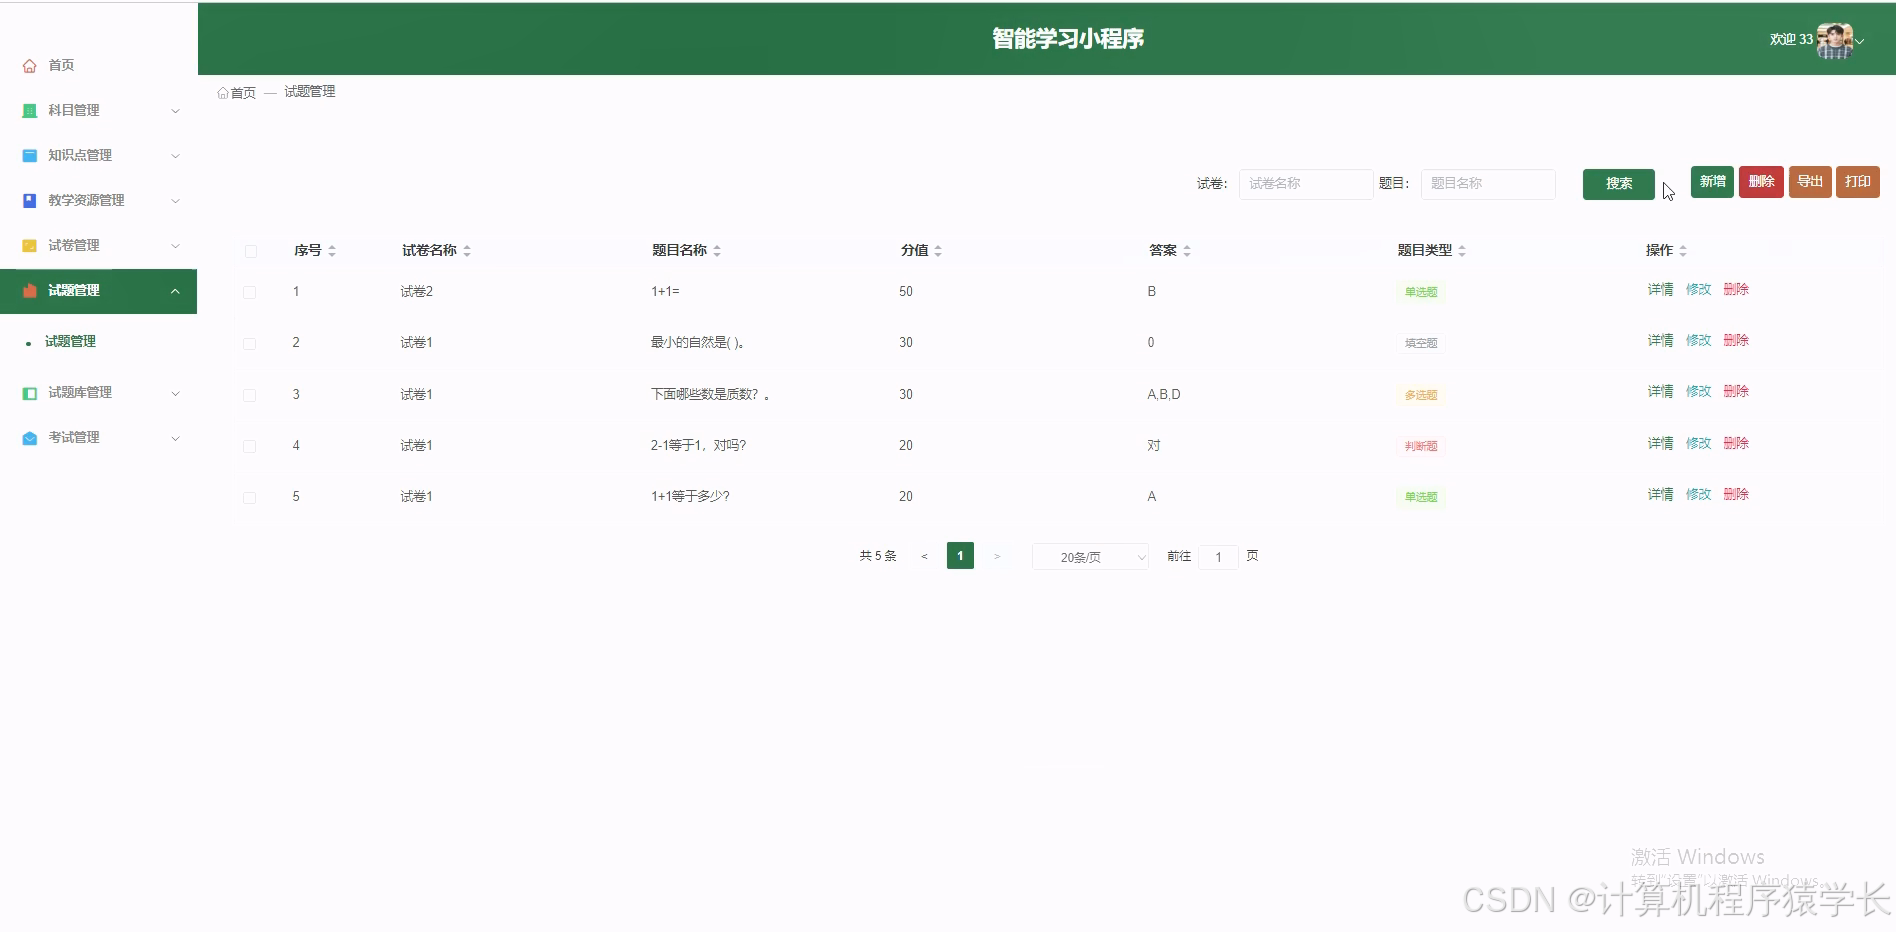Click the home icon beside 首页 in sidebar
Image resolution: width=1896 pixels, height=932 pixels.
coord(29,65)
